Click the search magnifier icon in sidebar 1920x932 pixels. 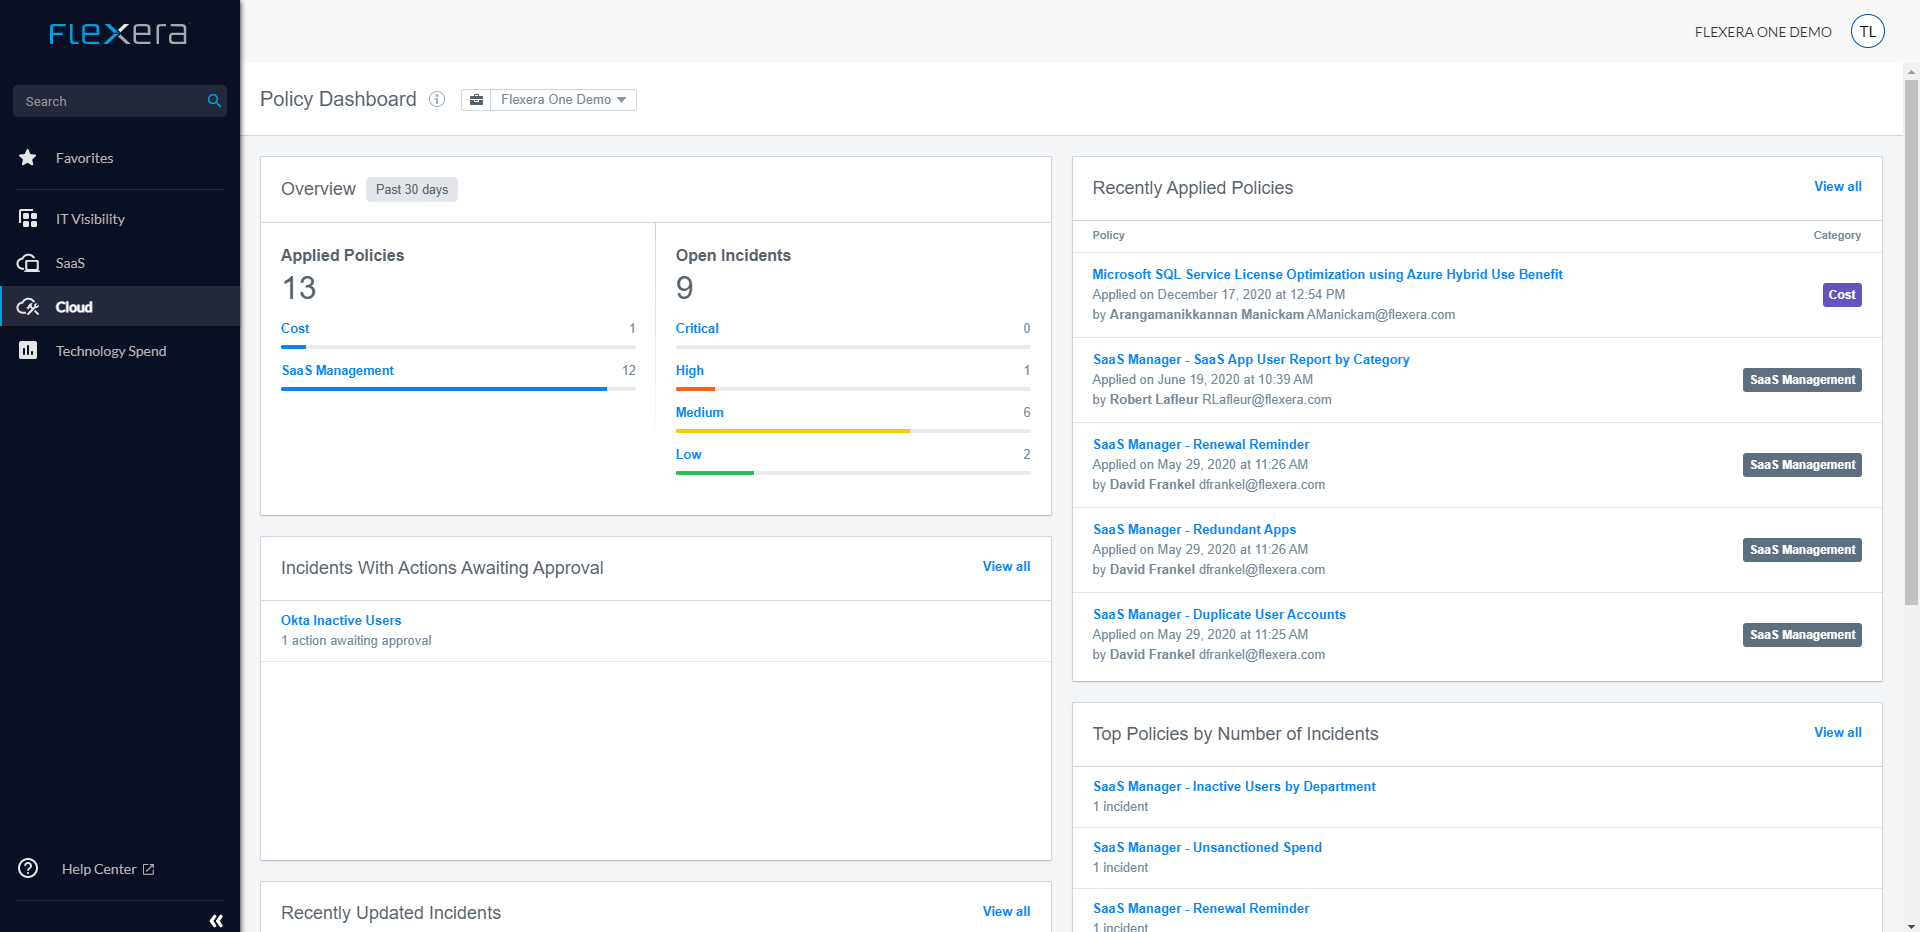point(214,101)
